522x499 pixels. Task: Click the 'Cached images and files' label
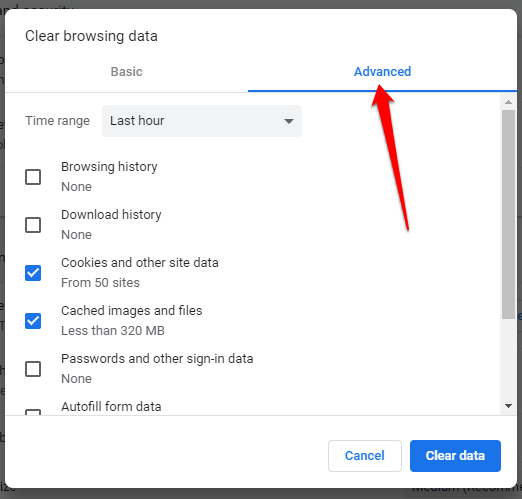coord(132,311)
